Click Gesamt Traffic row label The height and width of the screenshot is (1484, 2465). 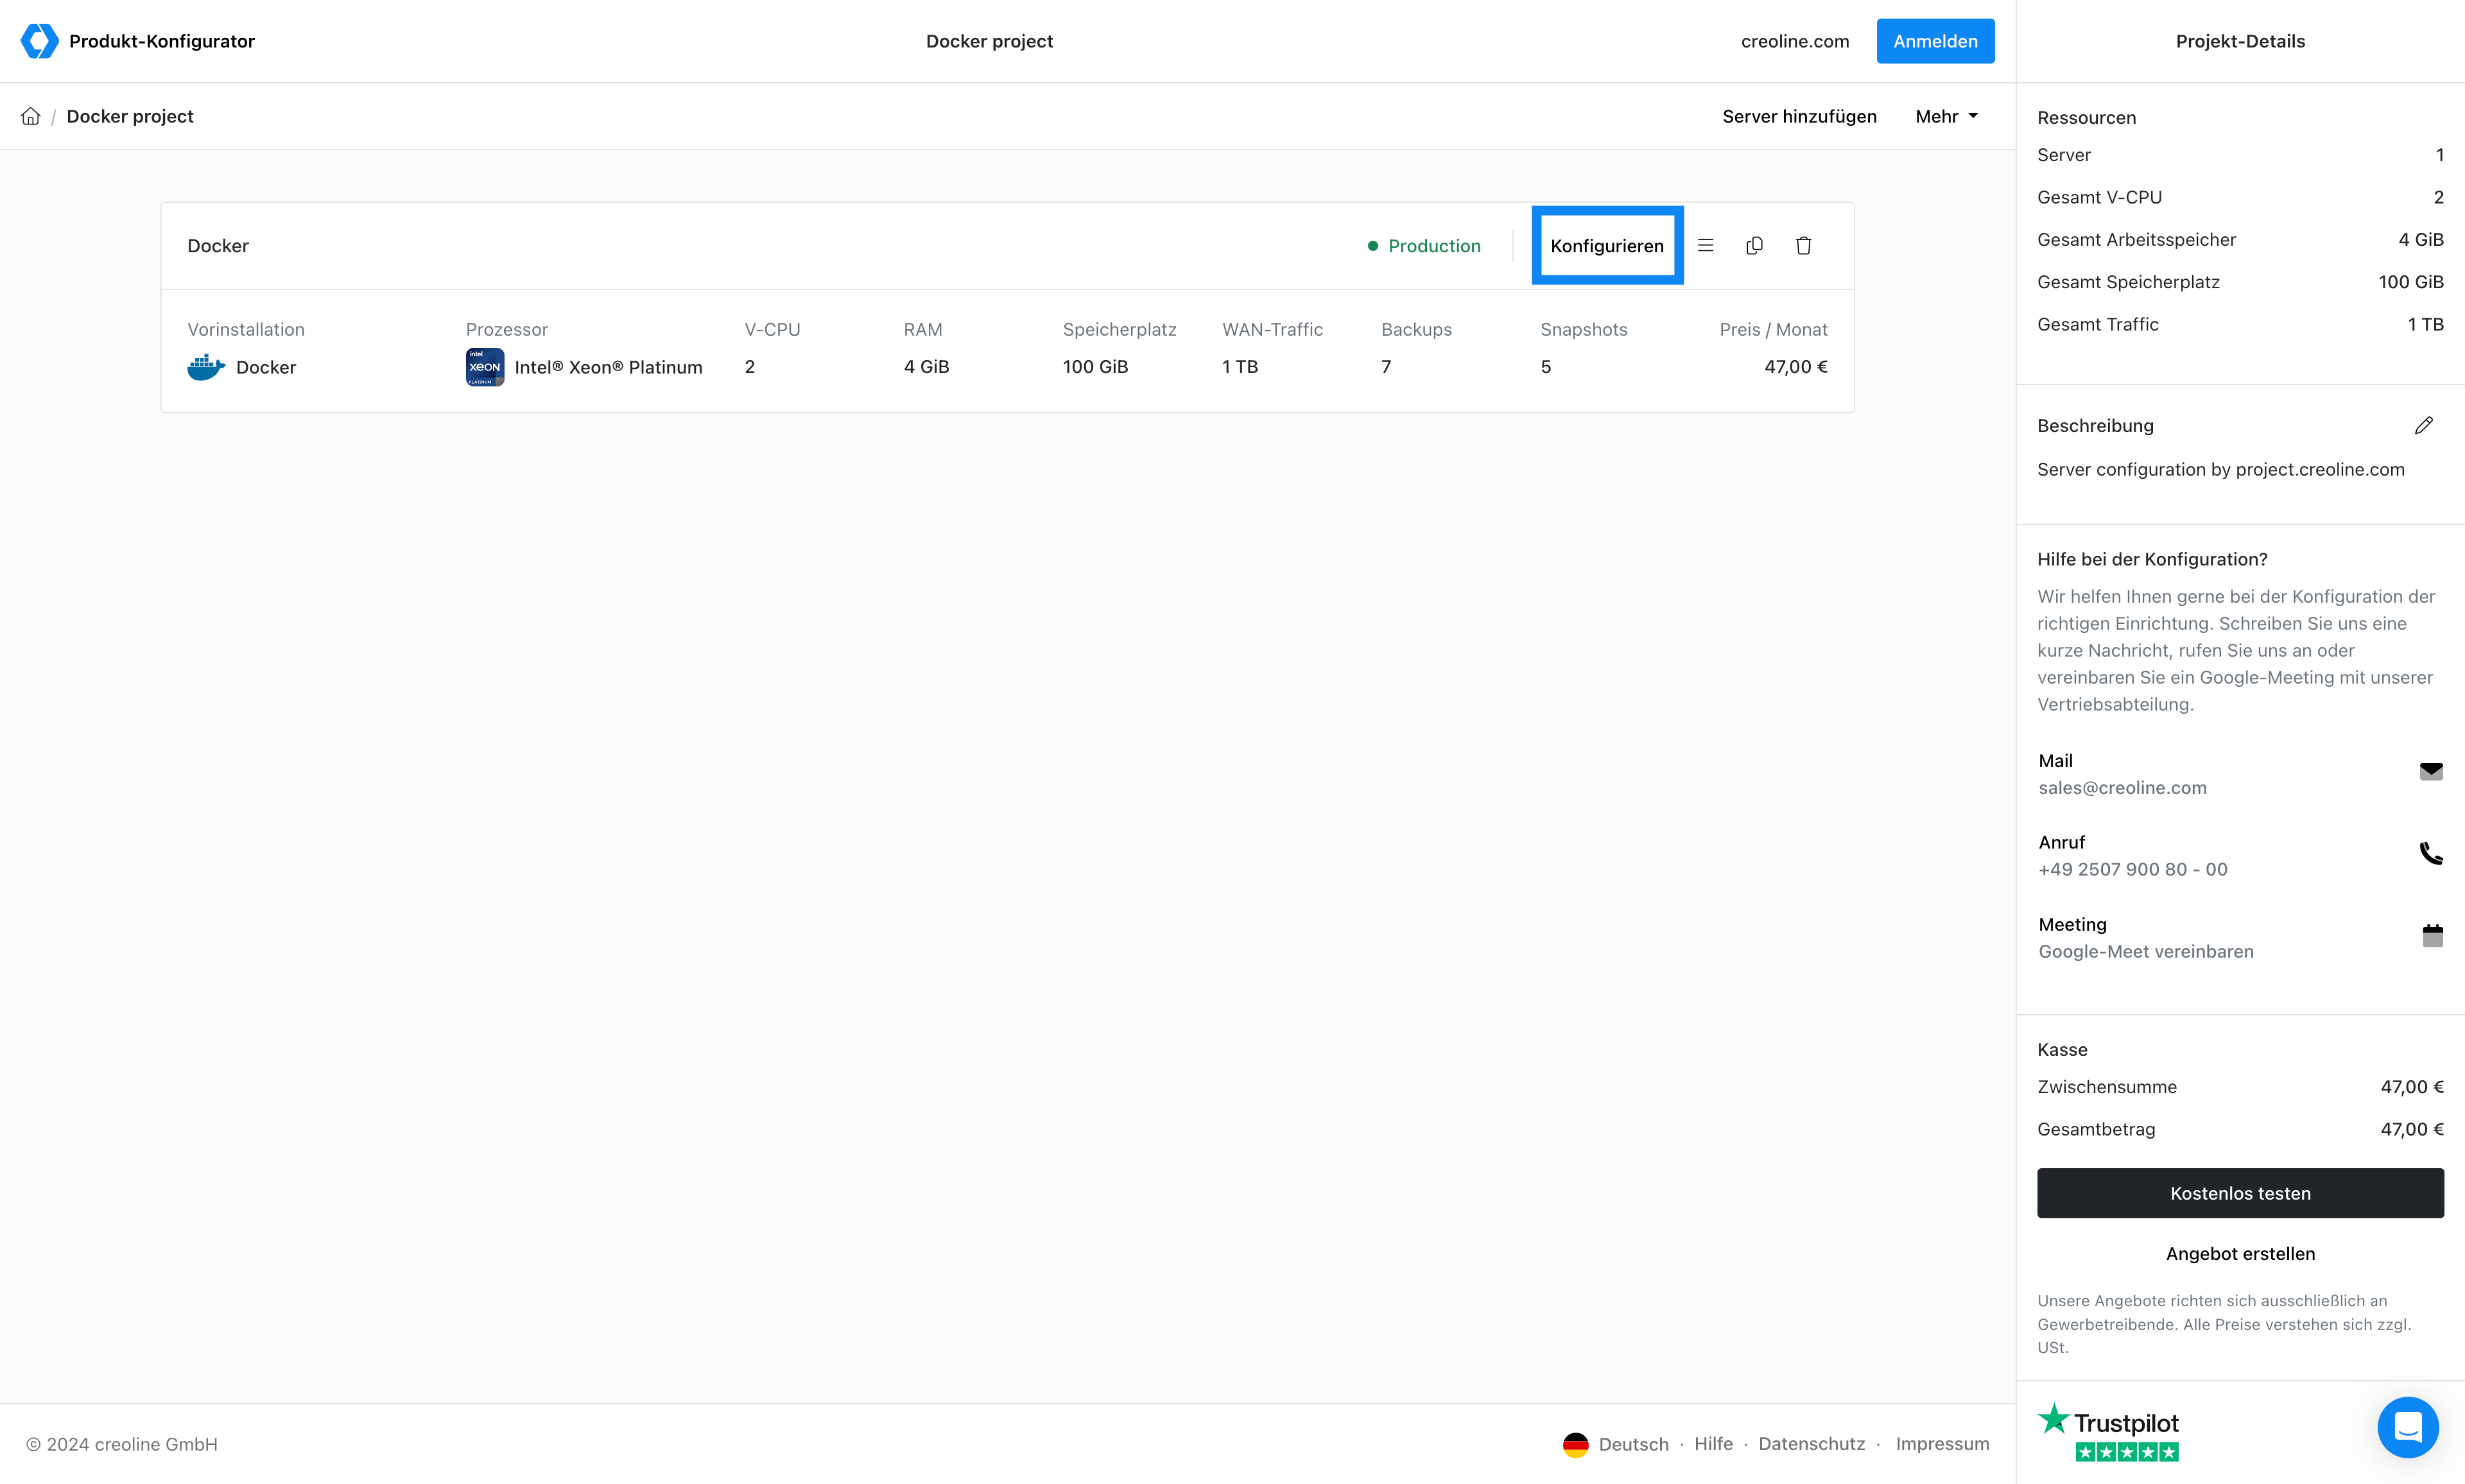point(2098,325)
